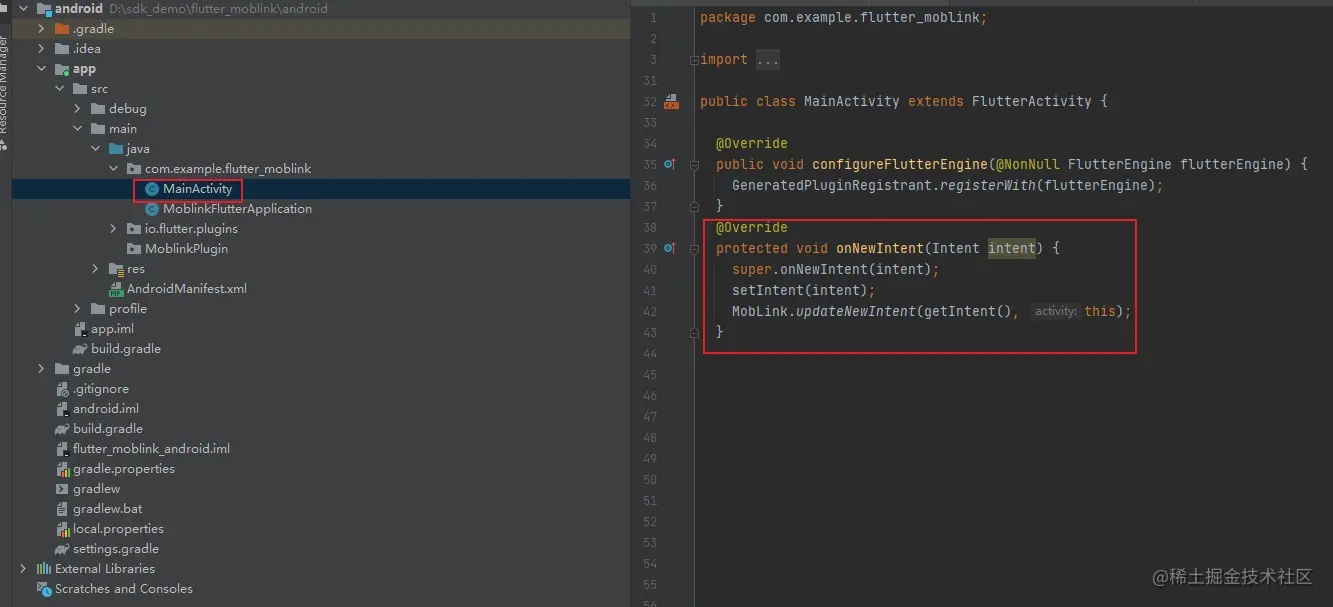Click the MoblinkPlugin folder icon
This screenshot has width=1333, height=607.
[134, 249]
